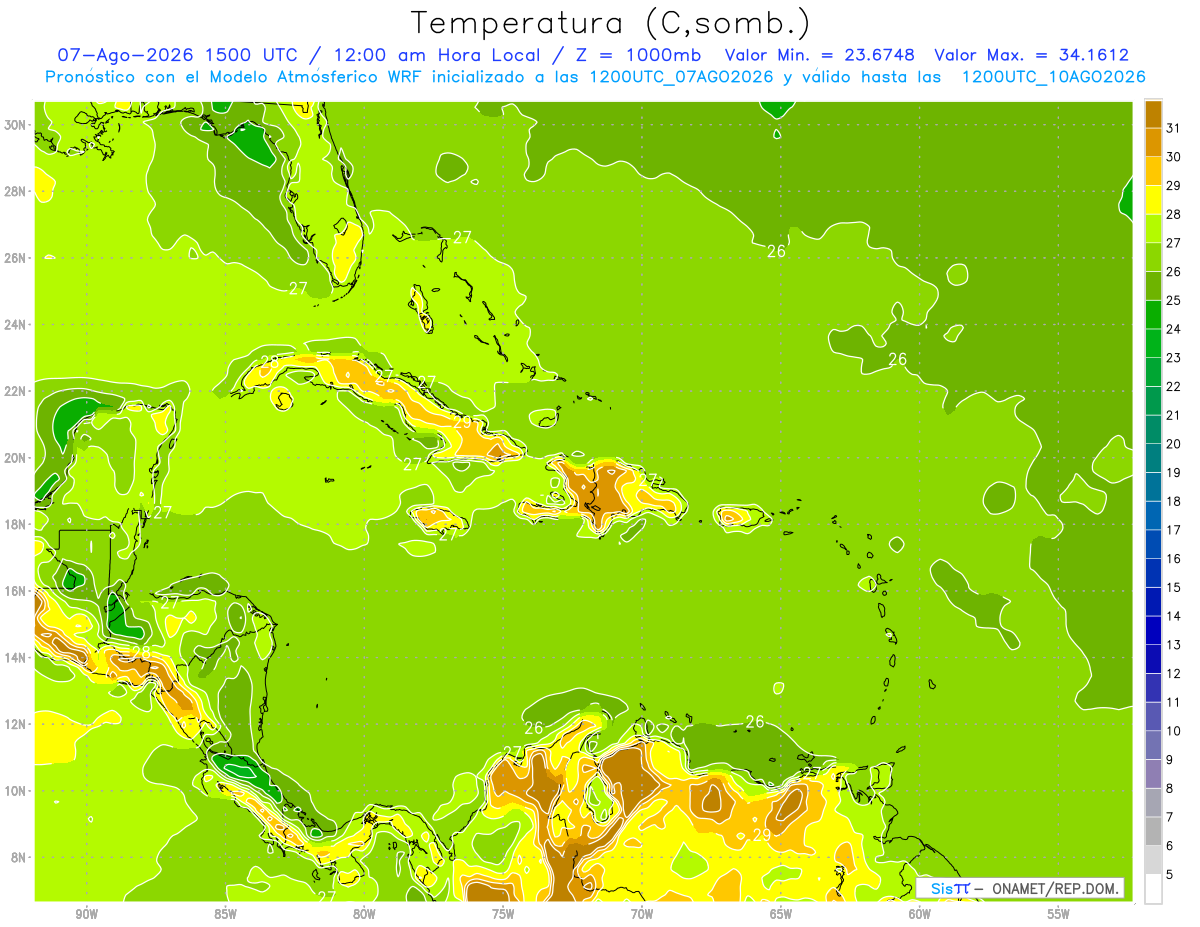This screenshot has width=1200, height=927.
Task: Click the 29 contour label over Venezuela
Action: pos(762,835)
